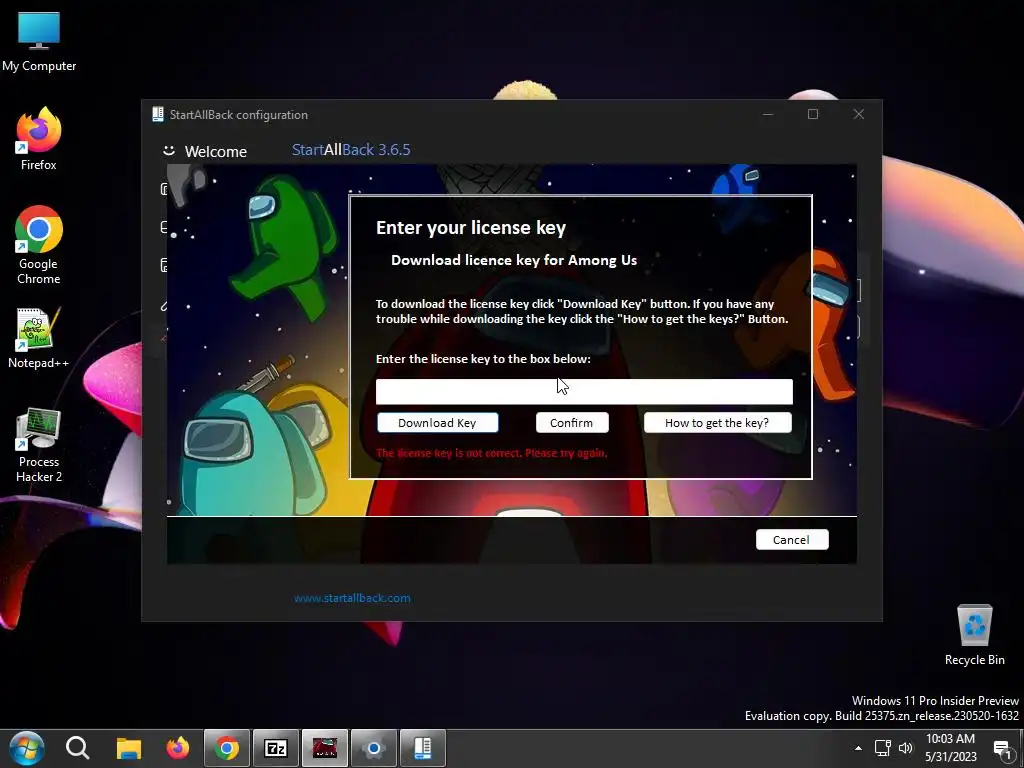Focus the license key input box
Viewport: 1024px width, 768px height.
(584, 392)
